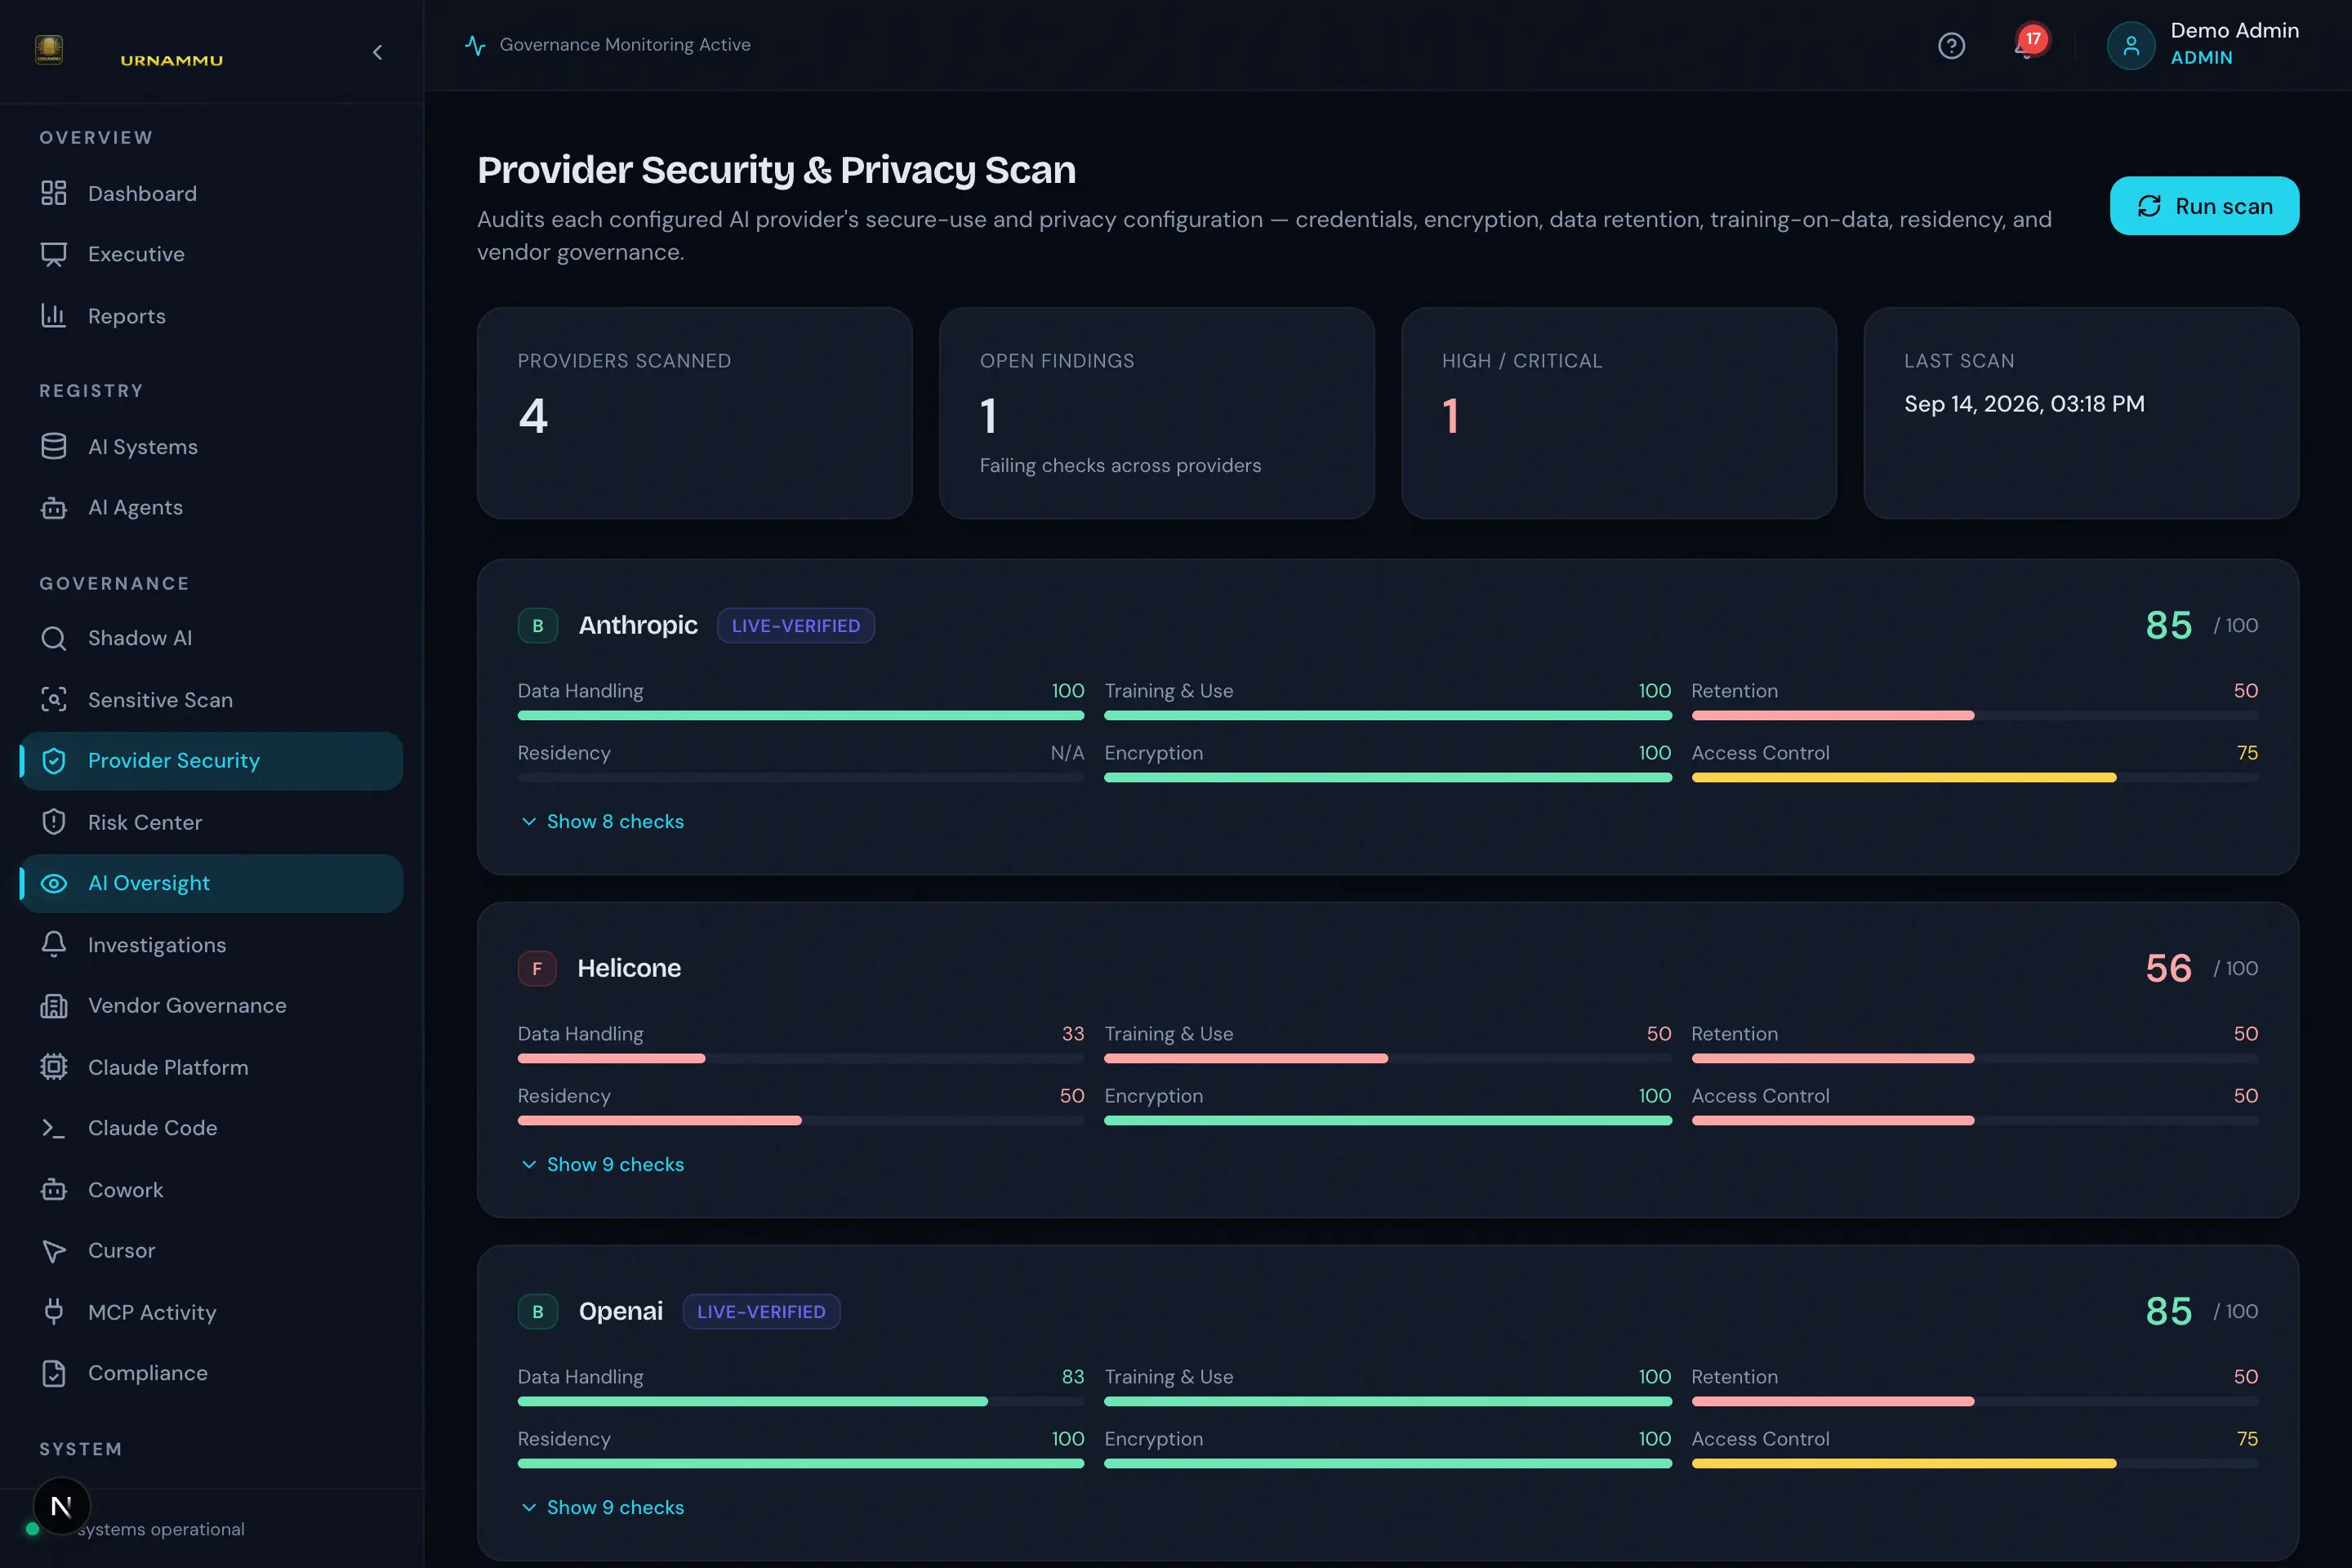Click the Demo Admin name
The image size is (2352, 1568).
(x=2234, y=31)
